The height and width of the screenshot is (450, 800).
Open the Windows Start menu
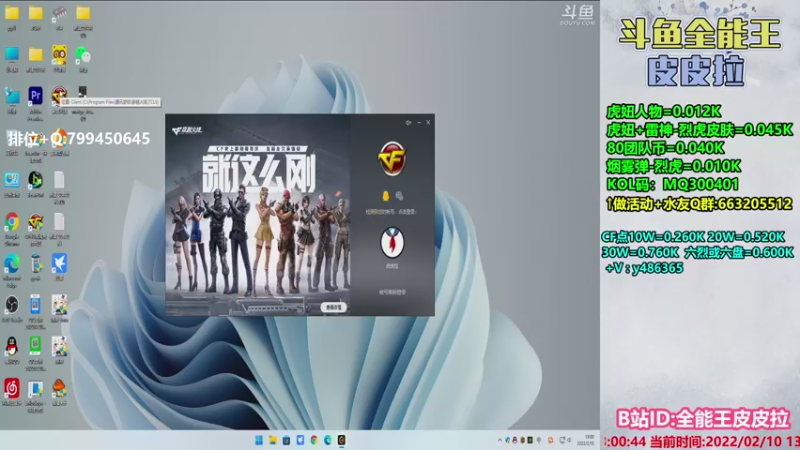[x=259, y=440]
